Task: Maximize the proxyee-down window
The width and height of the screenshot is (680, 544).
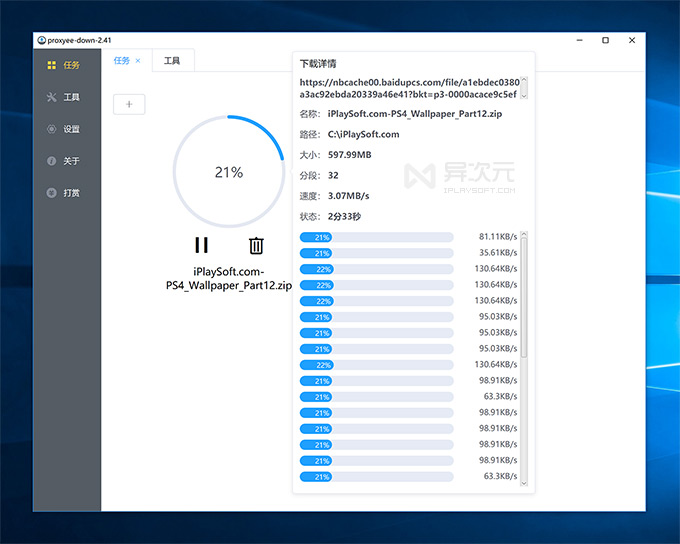Action: [605, 40]
